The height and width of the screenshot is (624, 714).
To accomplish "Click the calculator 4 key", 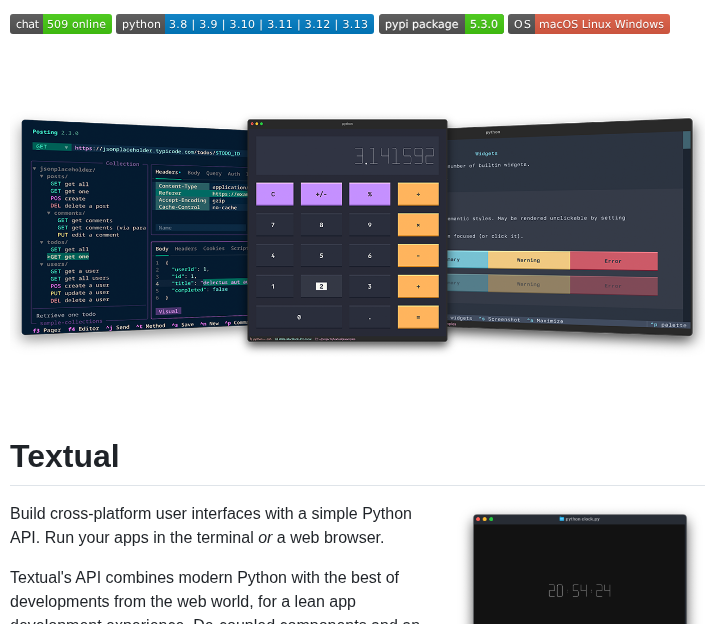I will pyautogui.click(x=275, y=256).
